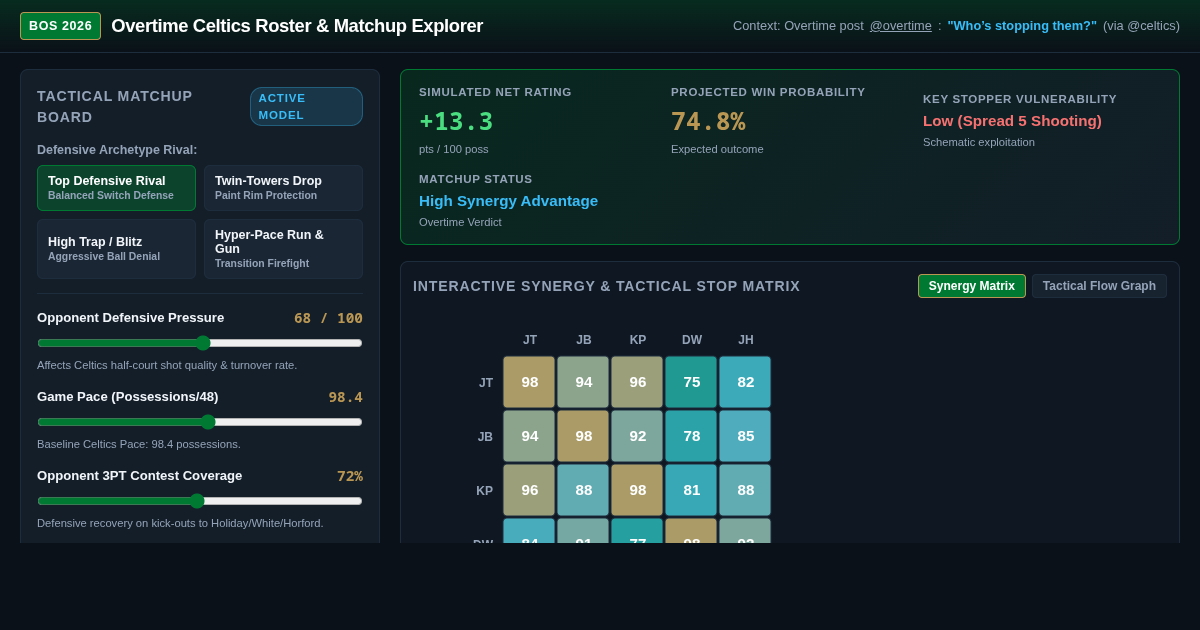Click the JH column header

(746, 340)
